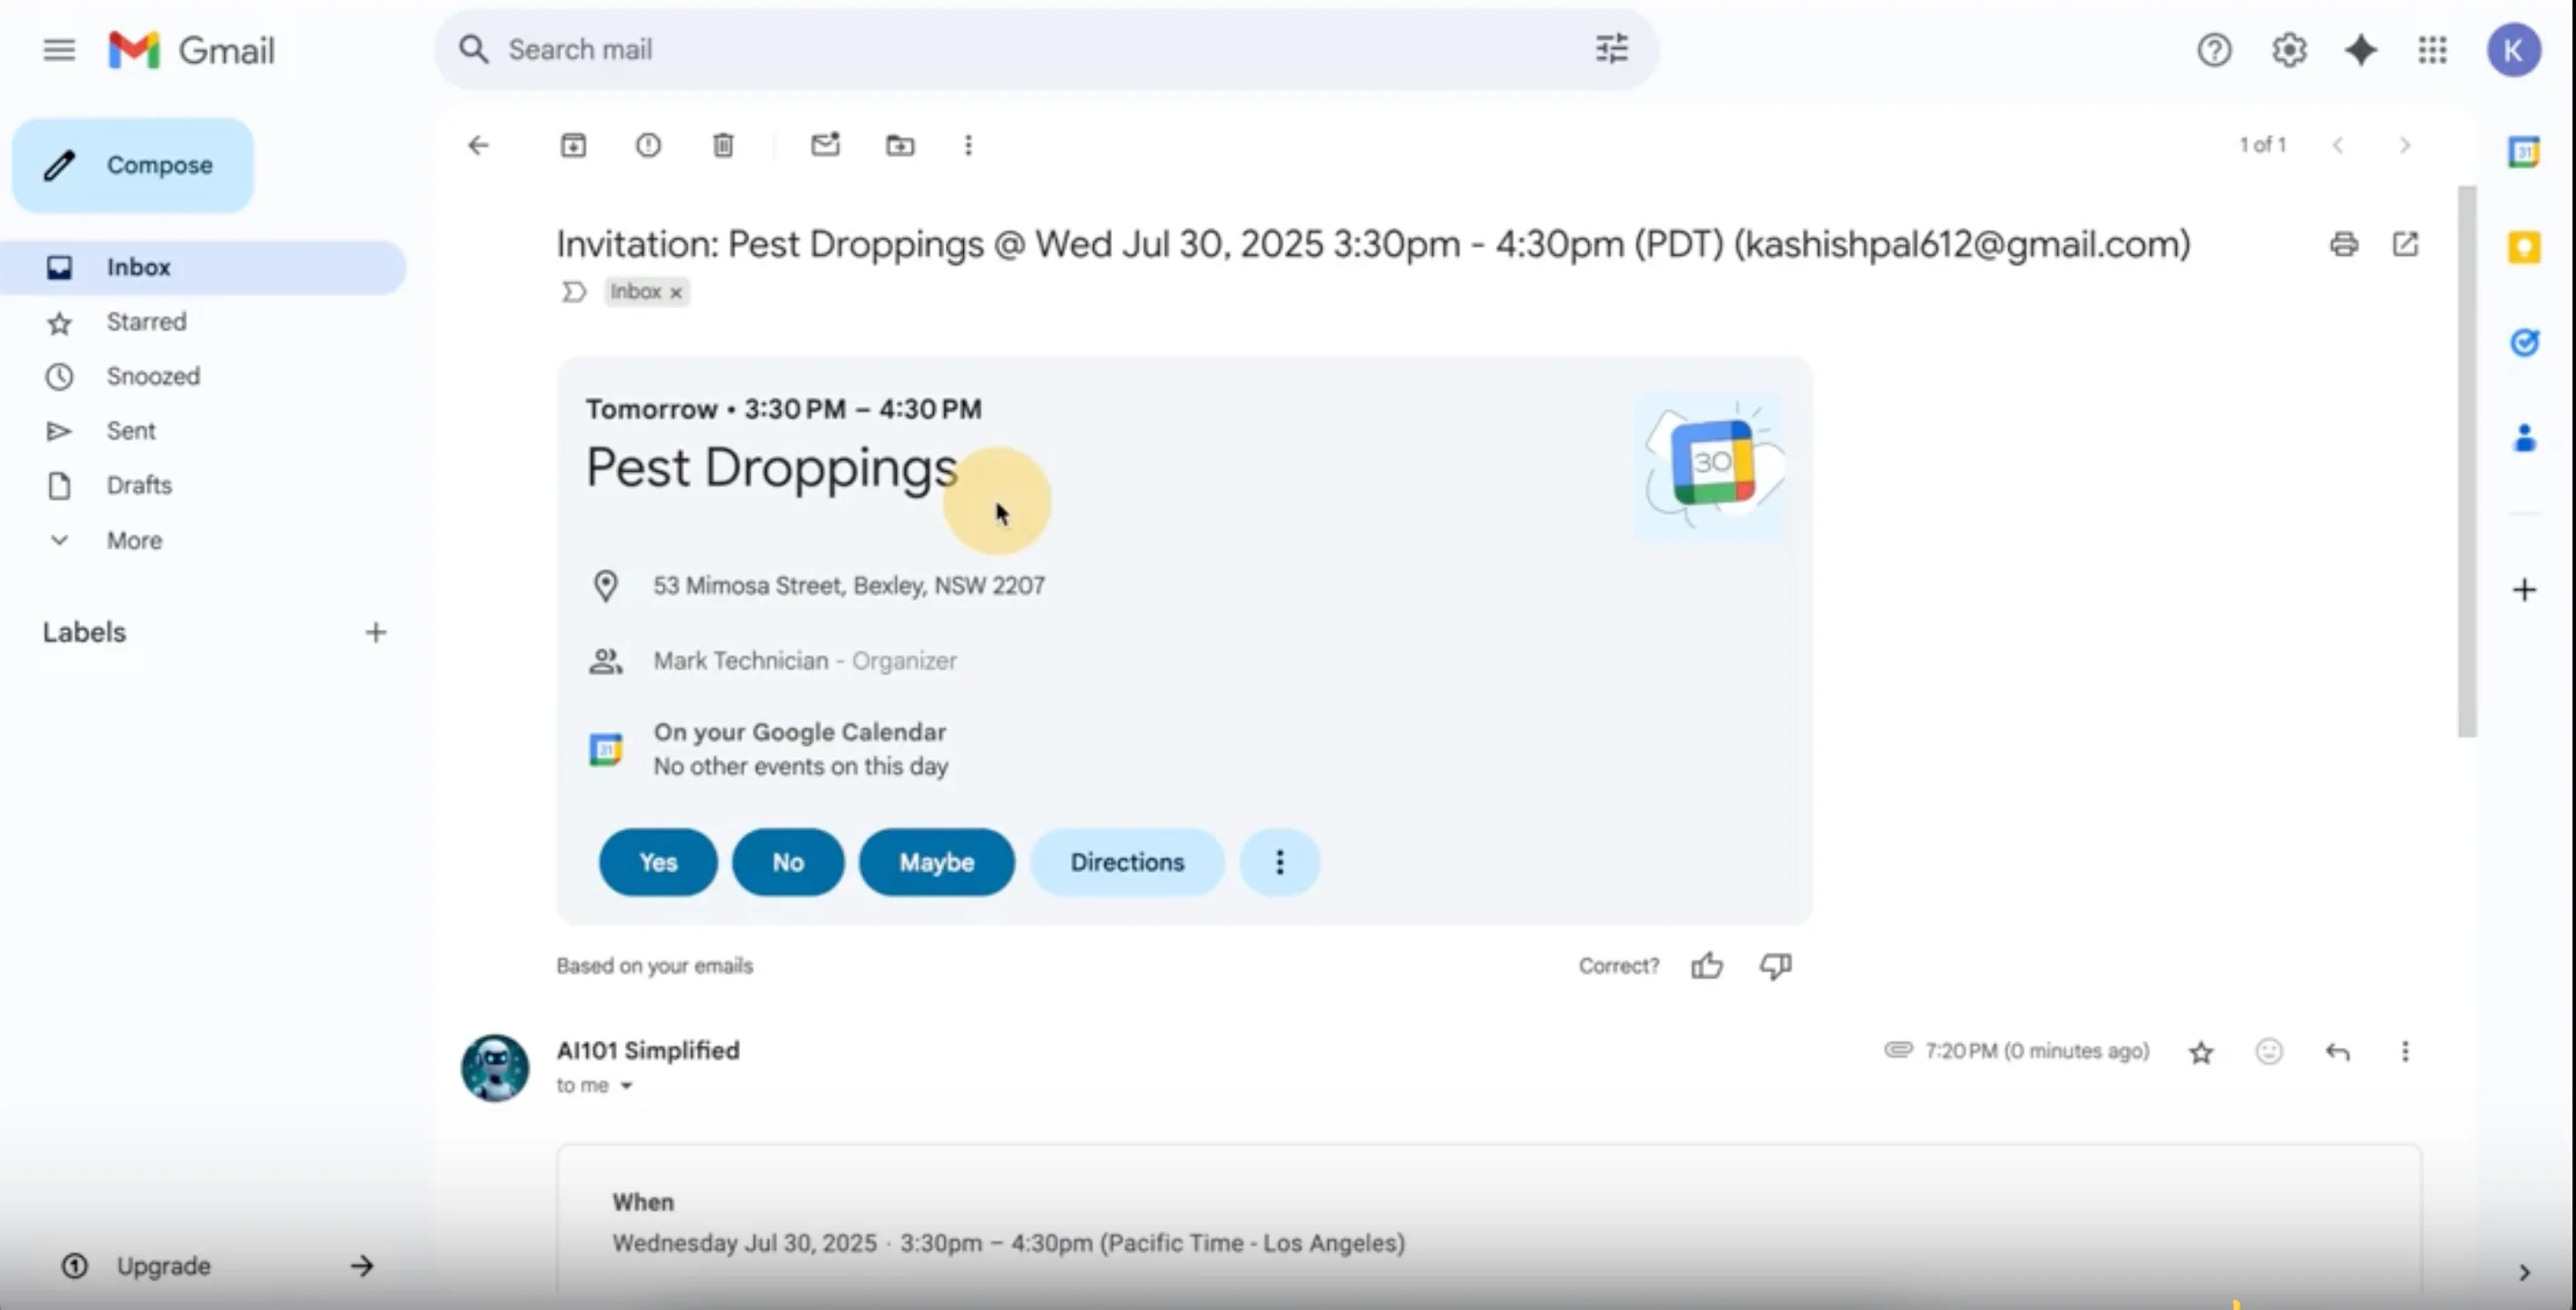The image size is (2576, 1310).
Task: Click thumbs up for Correct
Action: 1707,966
